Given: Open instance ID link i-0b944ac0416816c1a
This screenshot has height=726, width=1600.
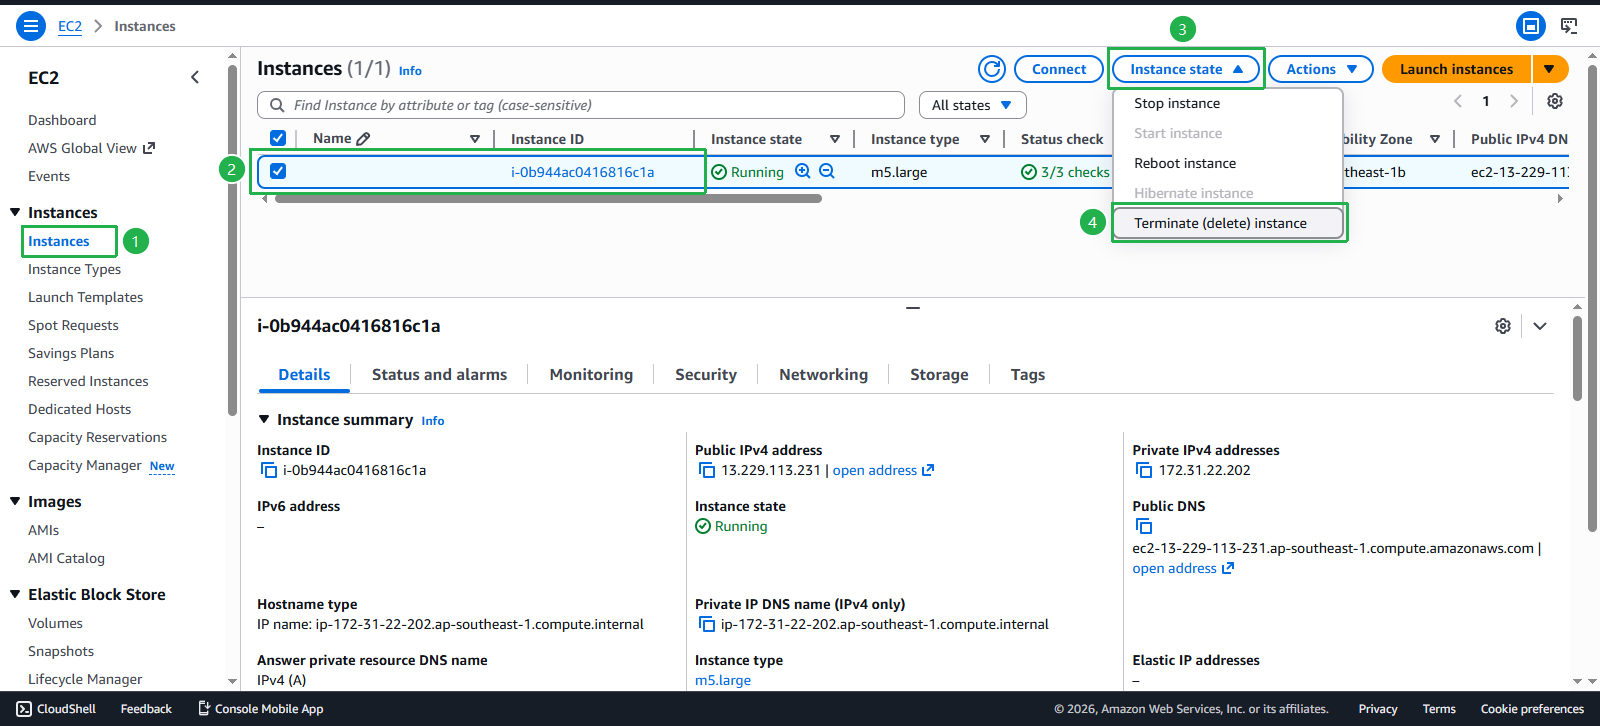Looking at the screenshot, I should pos(582,172).
